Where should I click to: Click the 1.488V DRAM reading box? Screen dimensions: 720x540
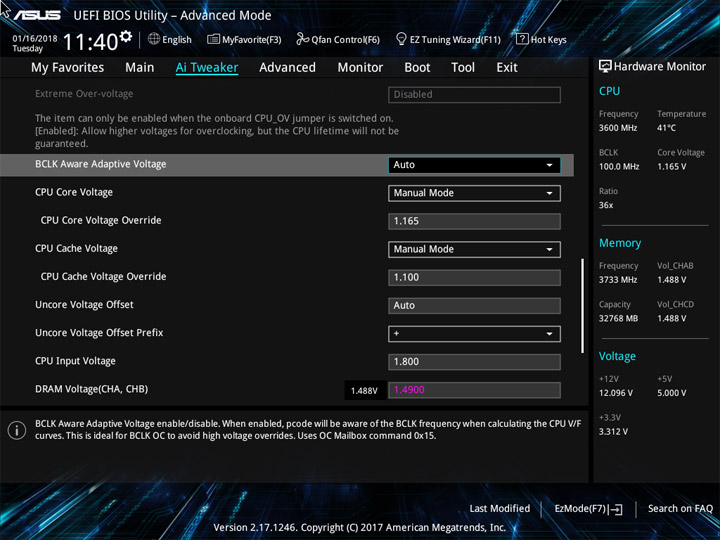(365, 390)
